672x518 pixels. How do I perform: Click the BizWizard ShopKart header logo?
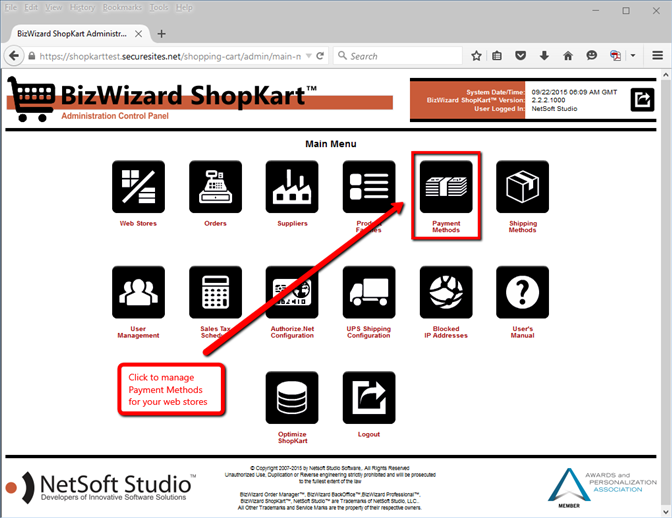(x=199, y=99)
